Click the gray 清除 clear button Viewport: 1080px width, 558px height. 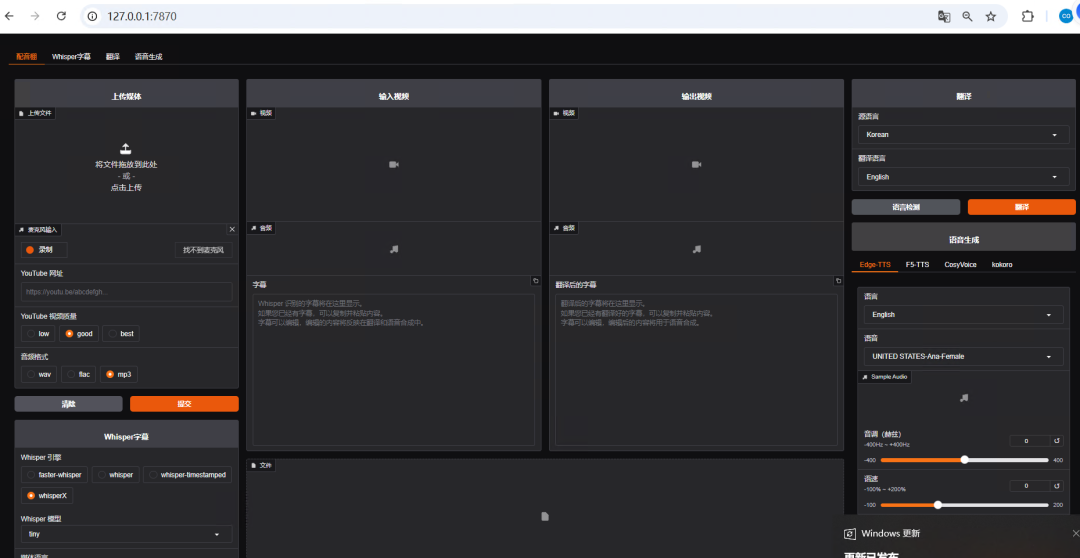68,404
